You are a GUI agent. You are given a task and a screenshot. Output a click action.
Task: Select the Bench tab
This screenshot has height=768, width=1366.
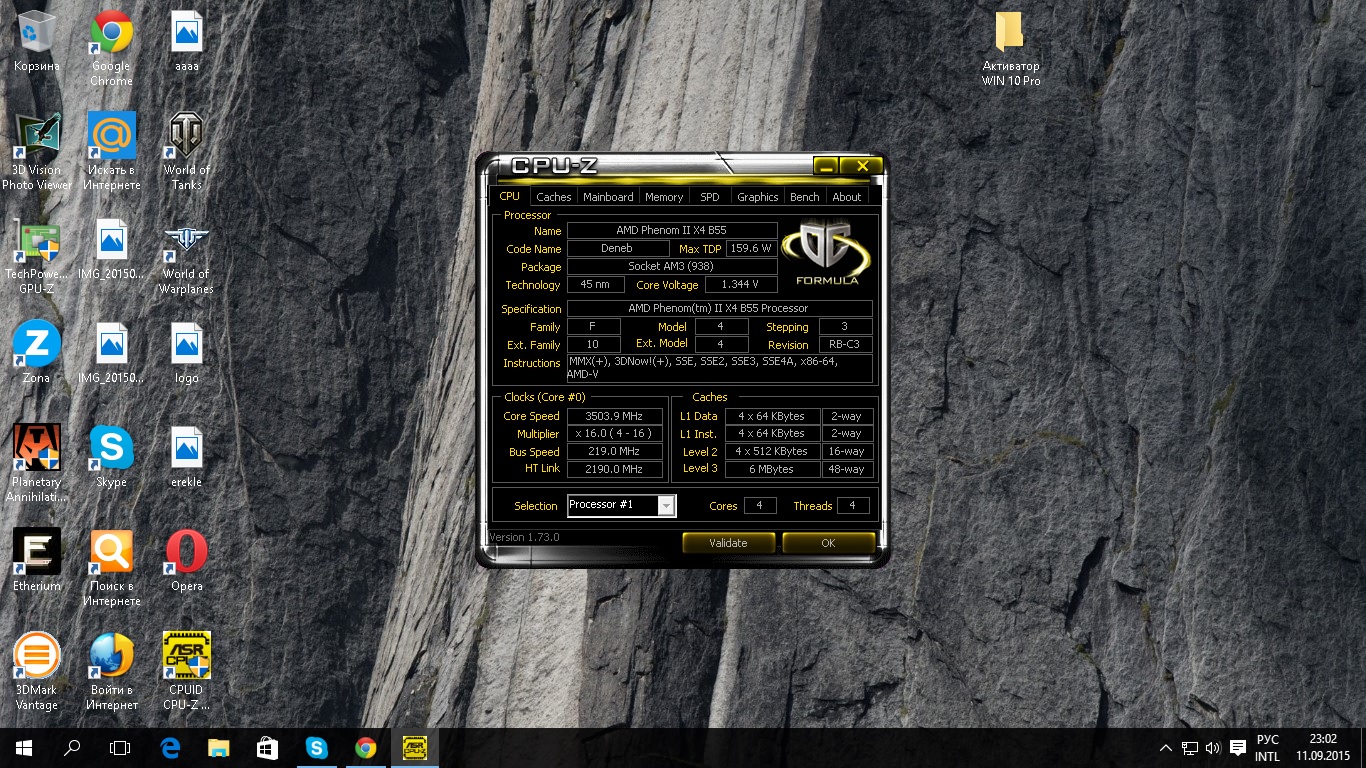coord(804,197)
